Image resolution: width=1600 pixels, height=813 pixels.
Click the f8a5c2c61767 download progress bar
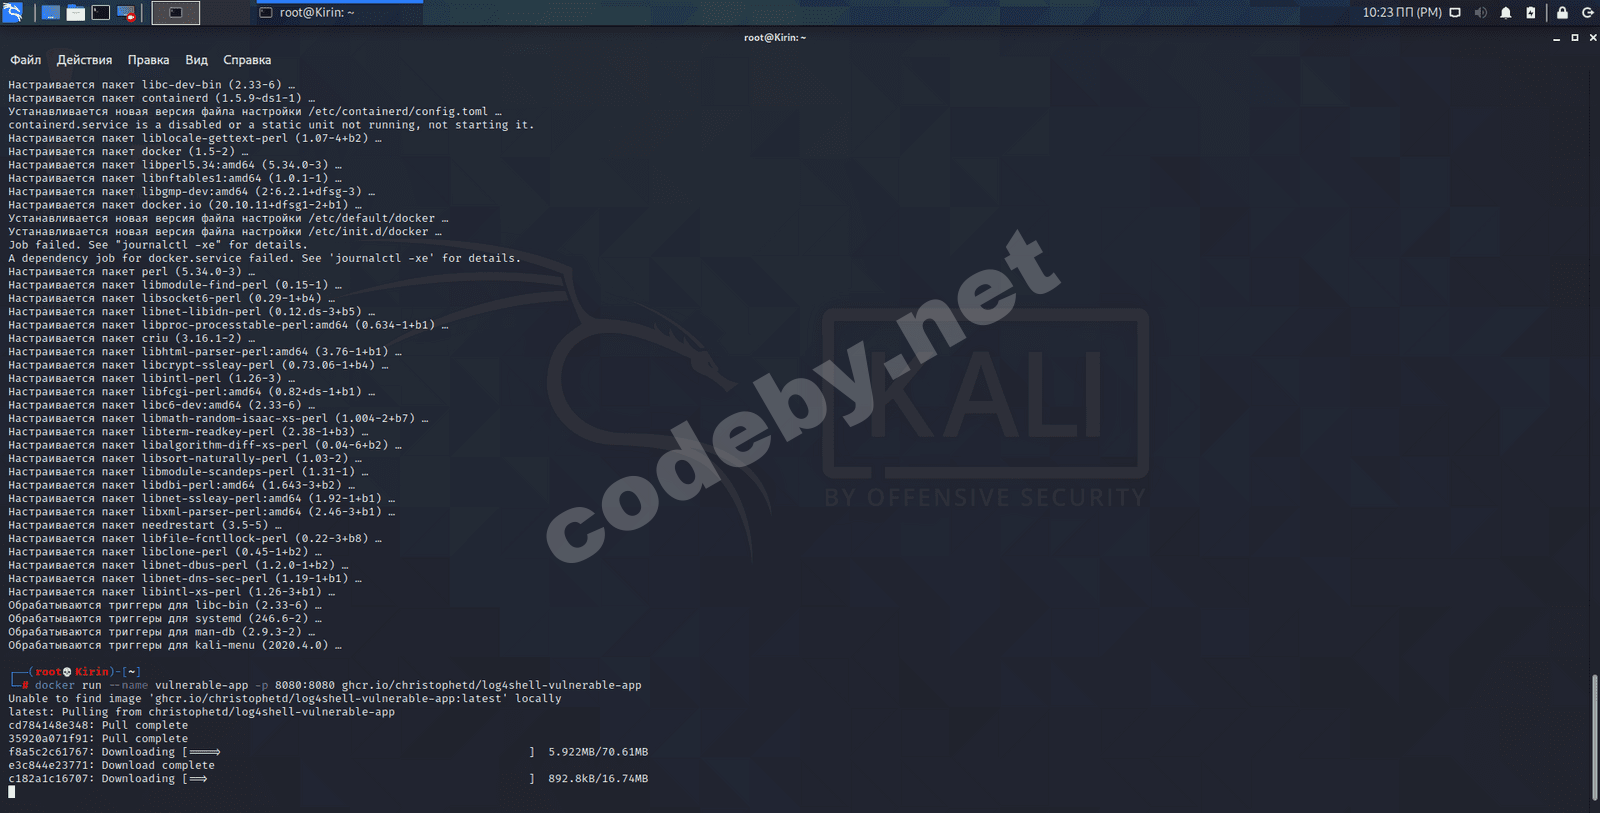(358, 752)
